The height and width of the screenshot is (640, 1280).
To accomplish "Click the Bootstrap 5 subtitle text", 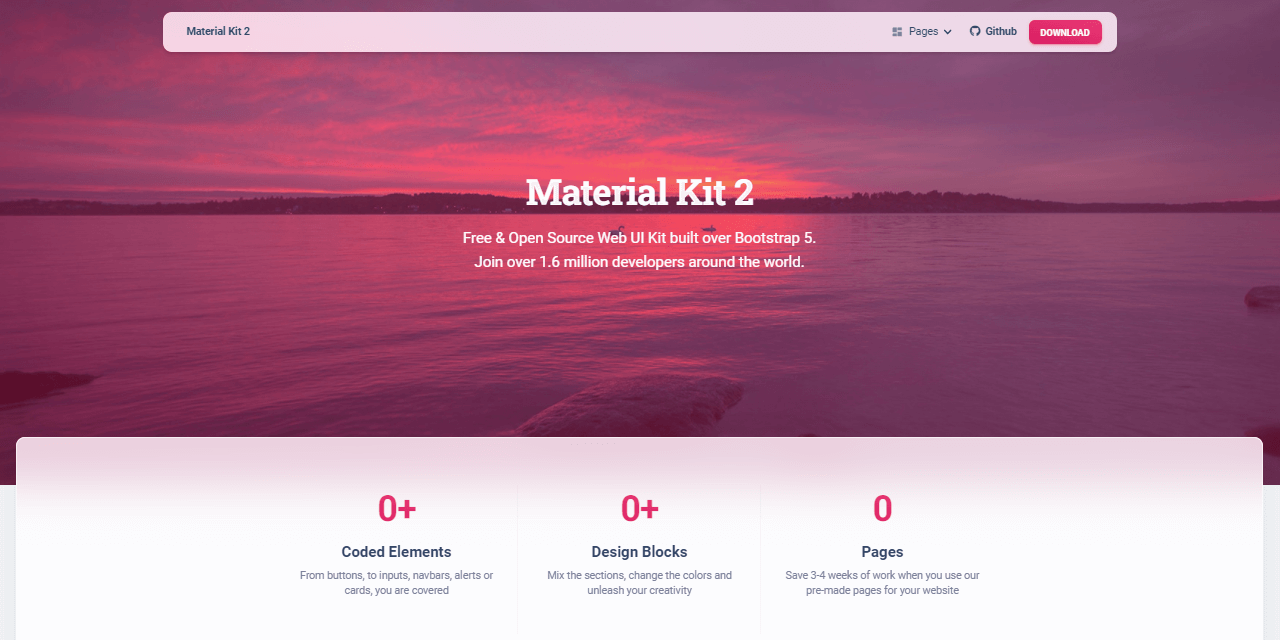I will [639, 238].
